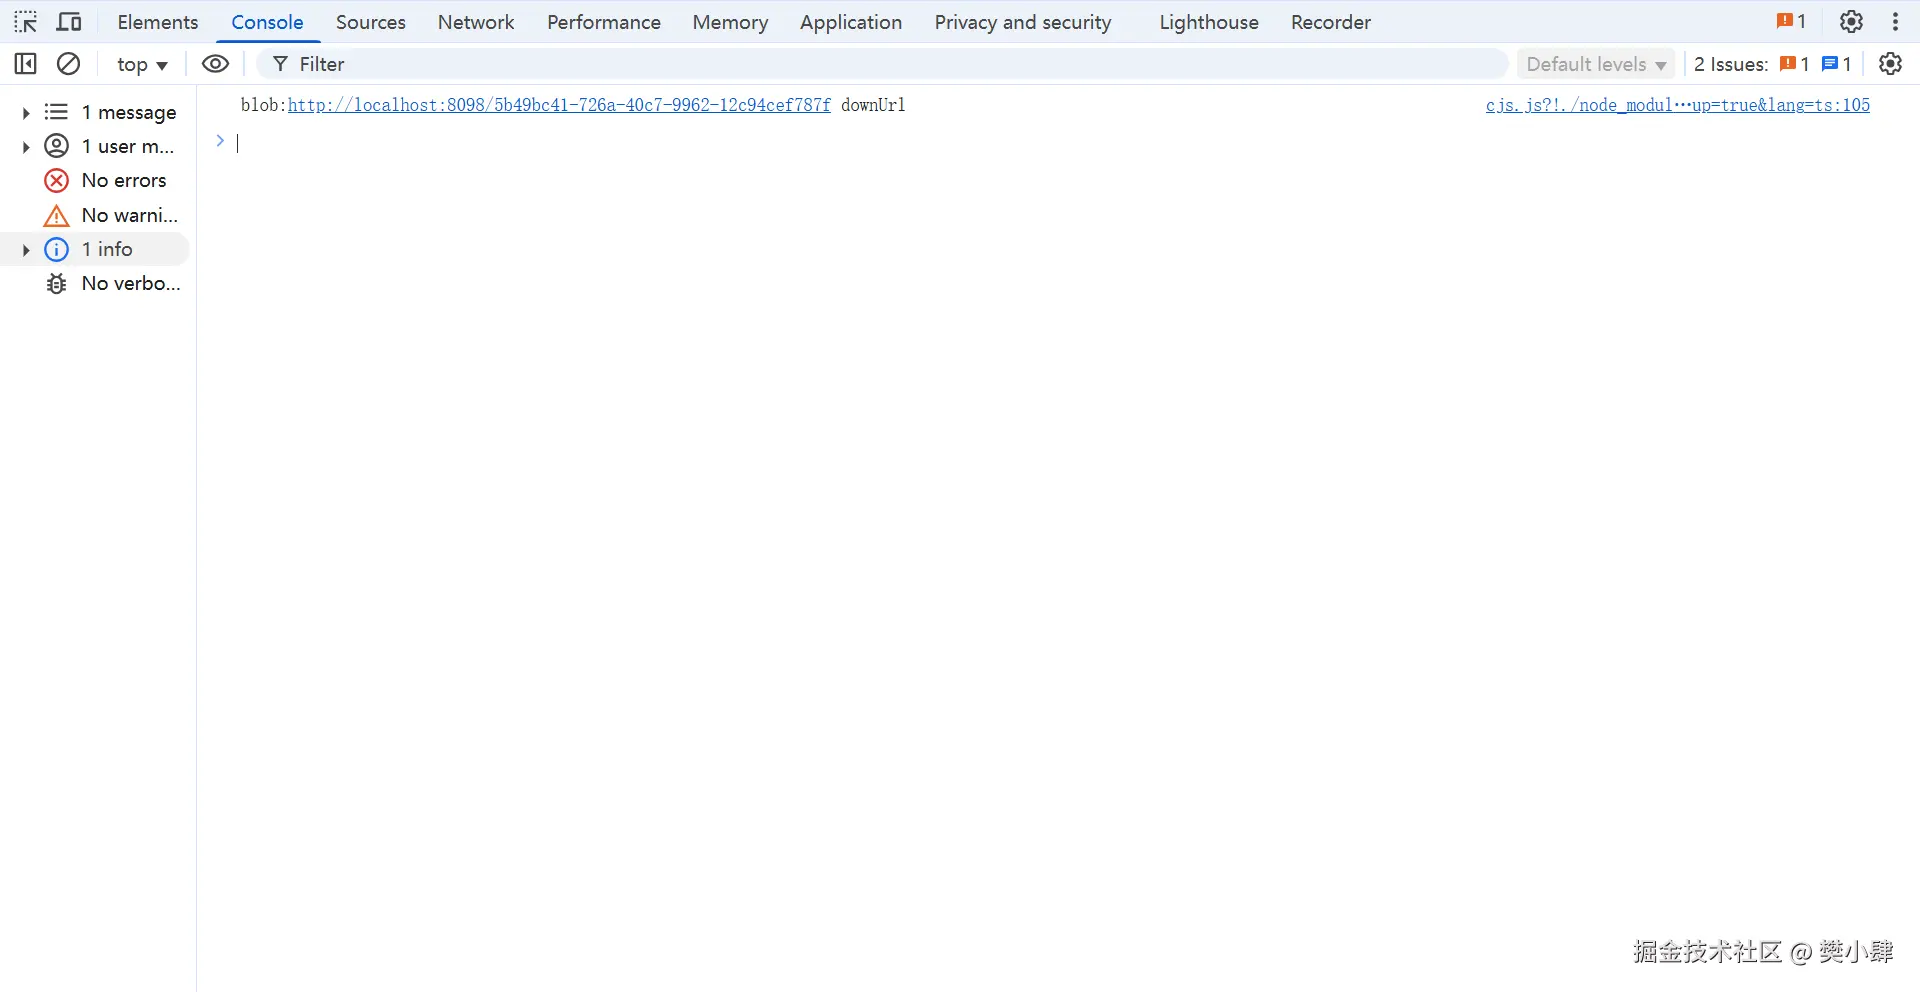Viewport: 1920px width, 992px height.
Task: Switch to the Elements tab
Action: [158, 22]
